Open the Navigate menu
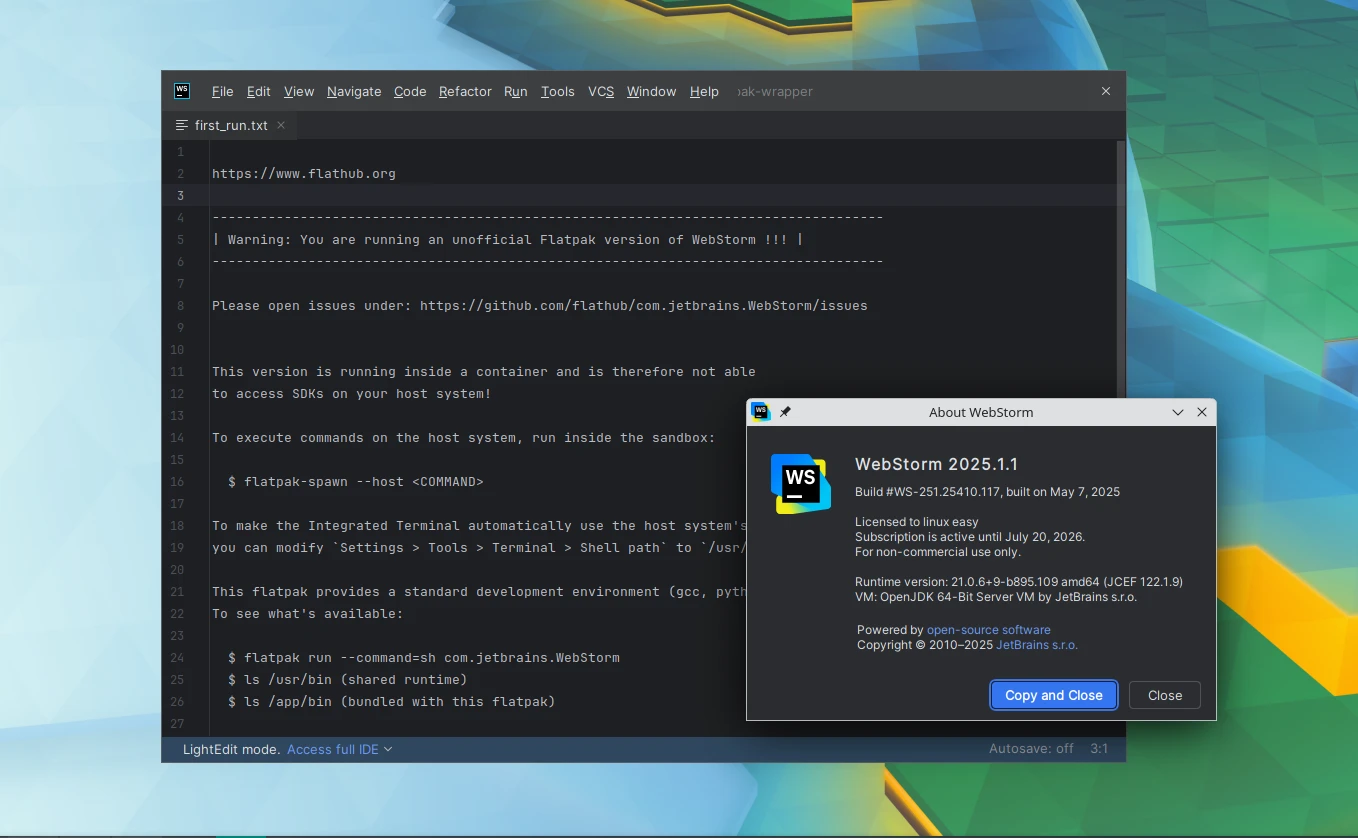The width and height of the screenshot is (1358, 838). pyautogui.click(x=354, y=91)
